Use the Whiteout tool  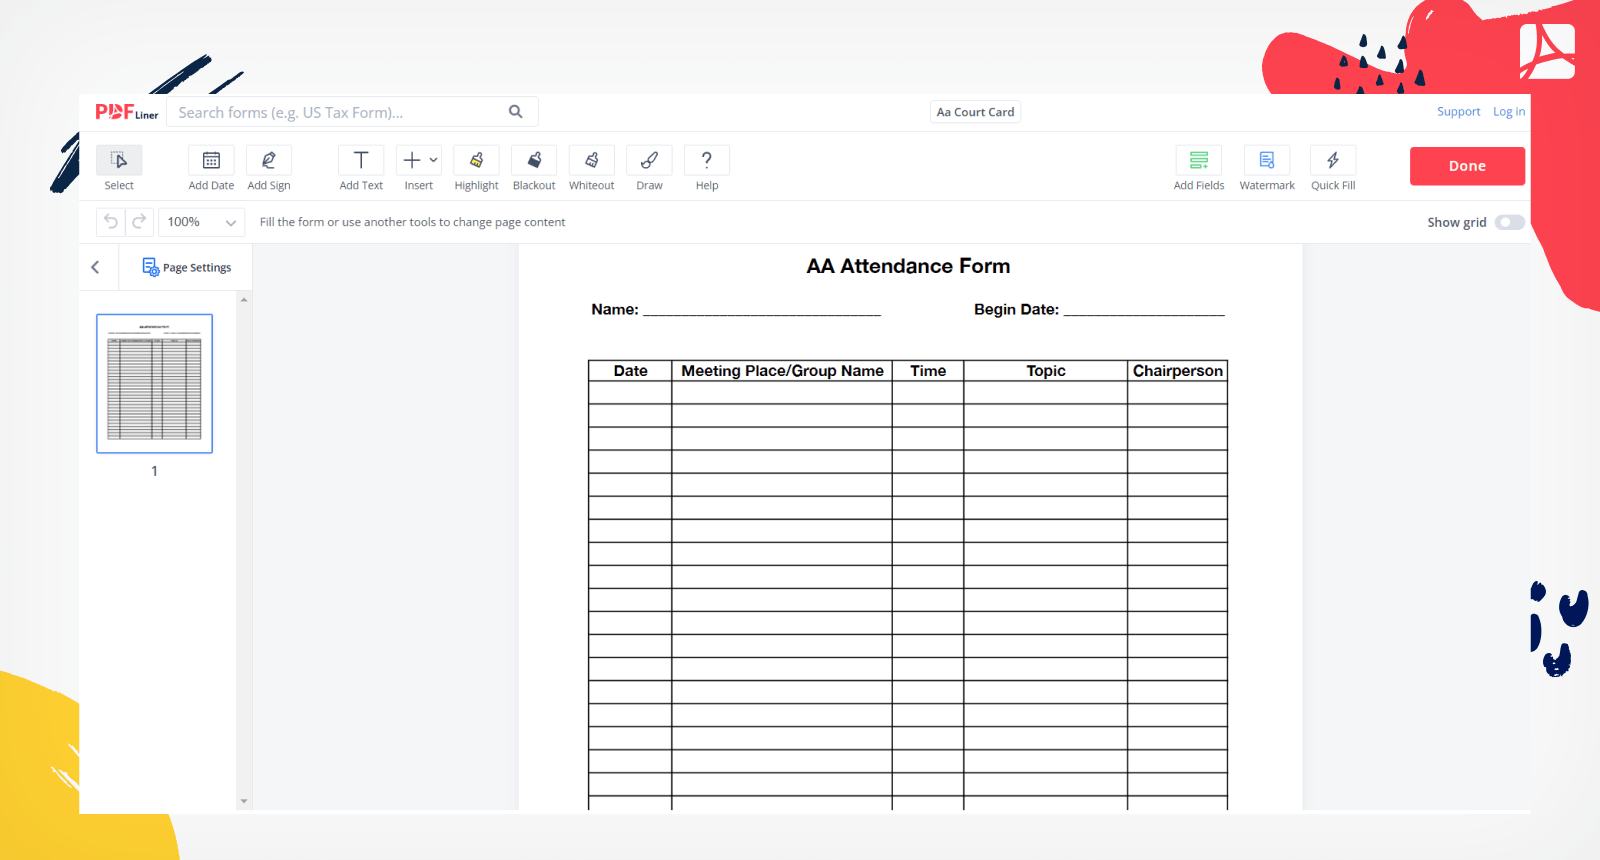tap(591, 161)
